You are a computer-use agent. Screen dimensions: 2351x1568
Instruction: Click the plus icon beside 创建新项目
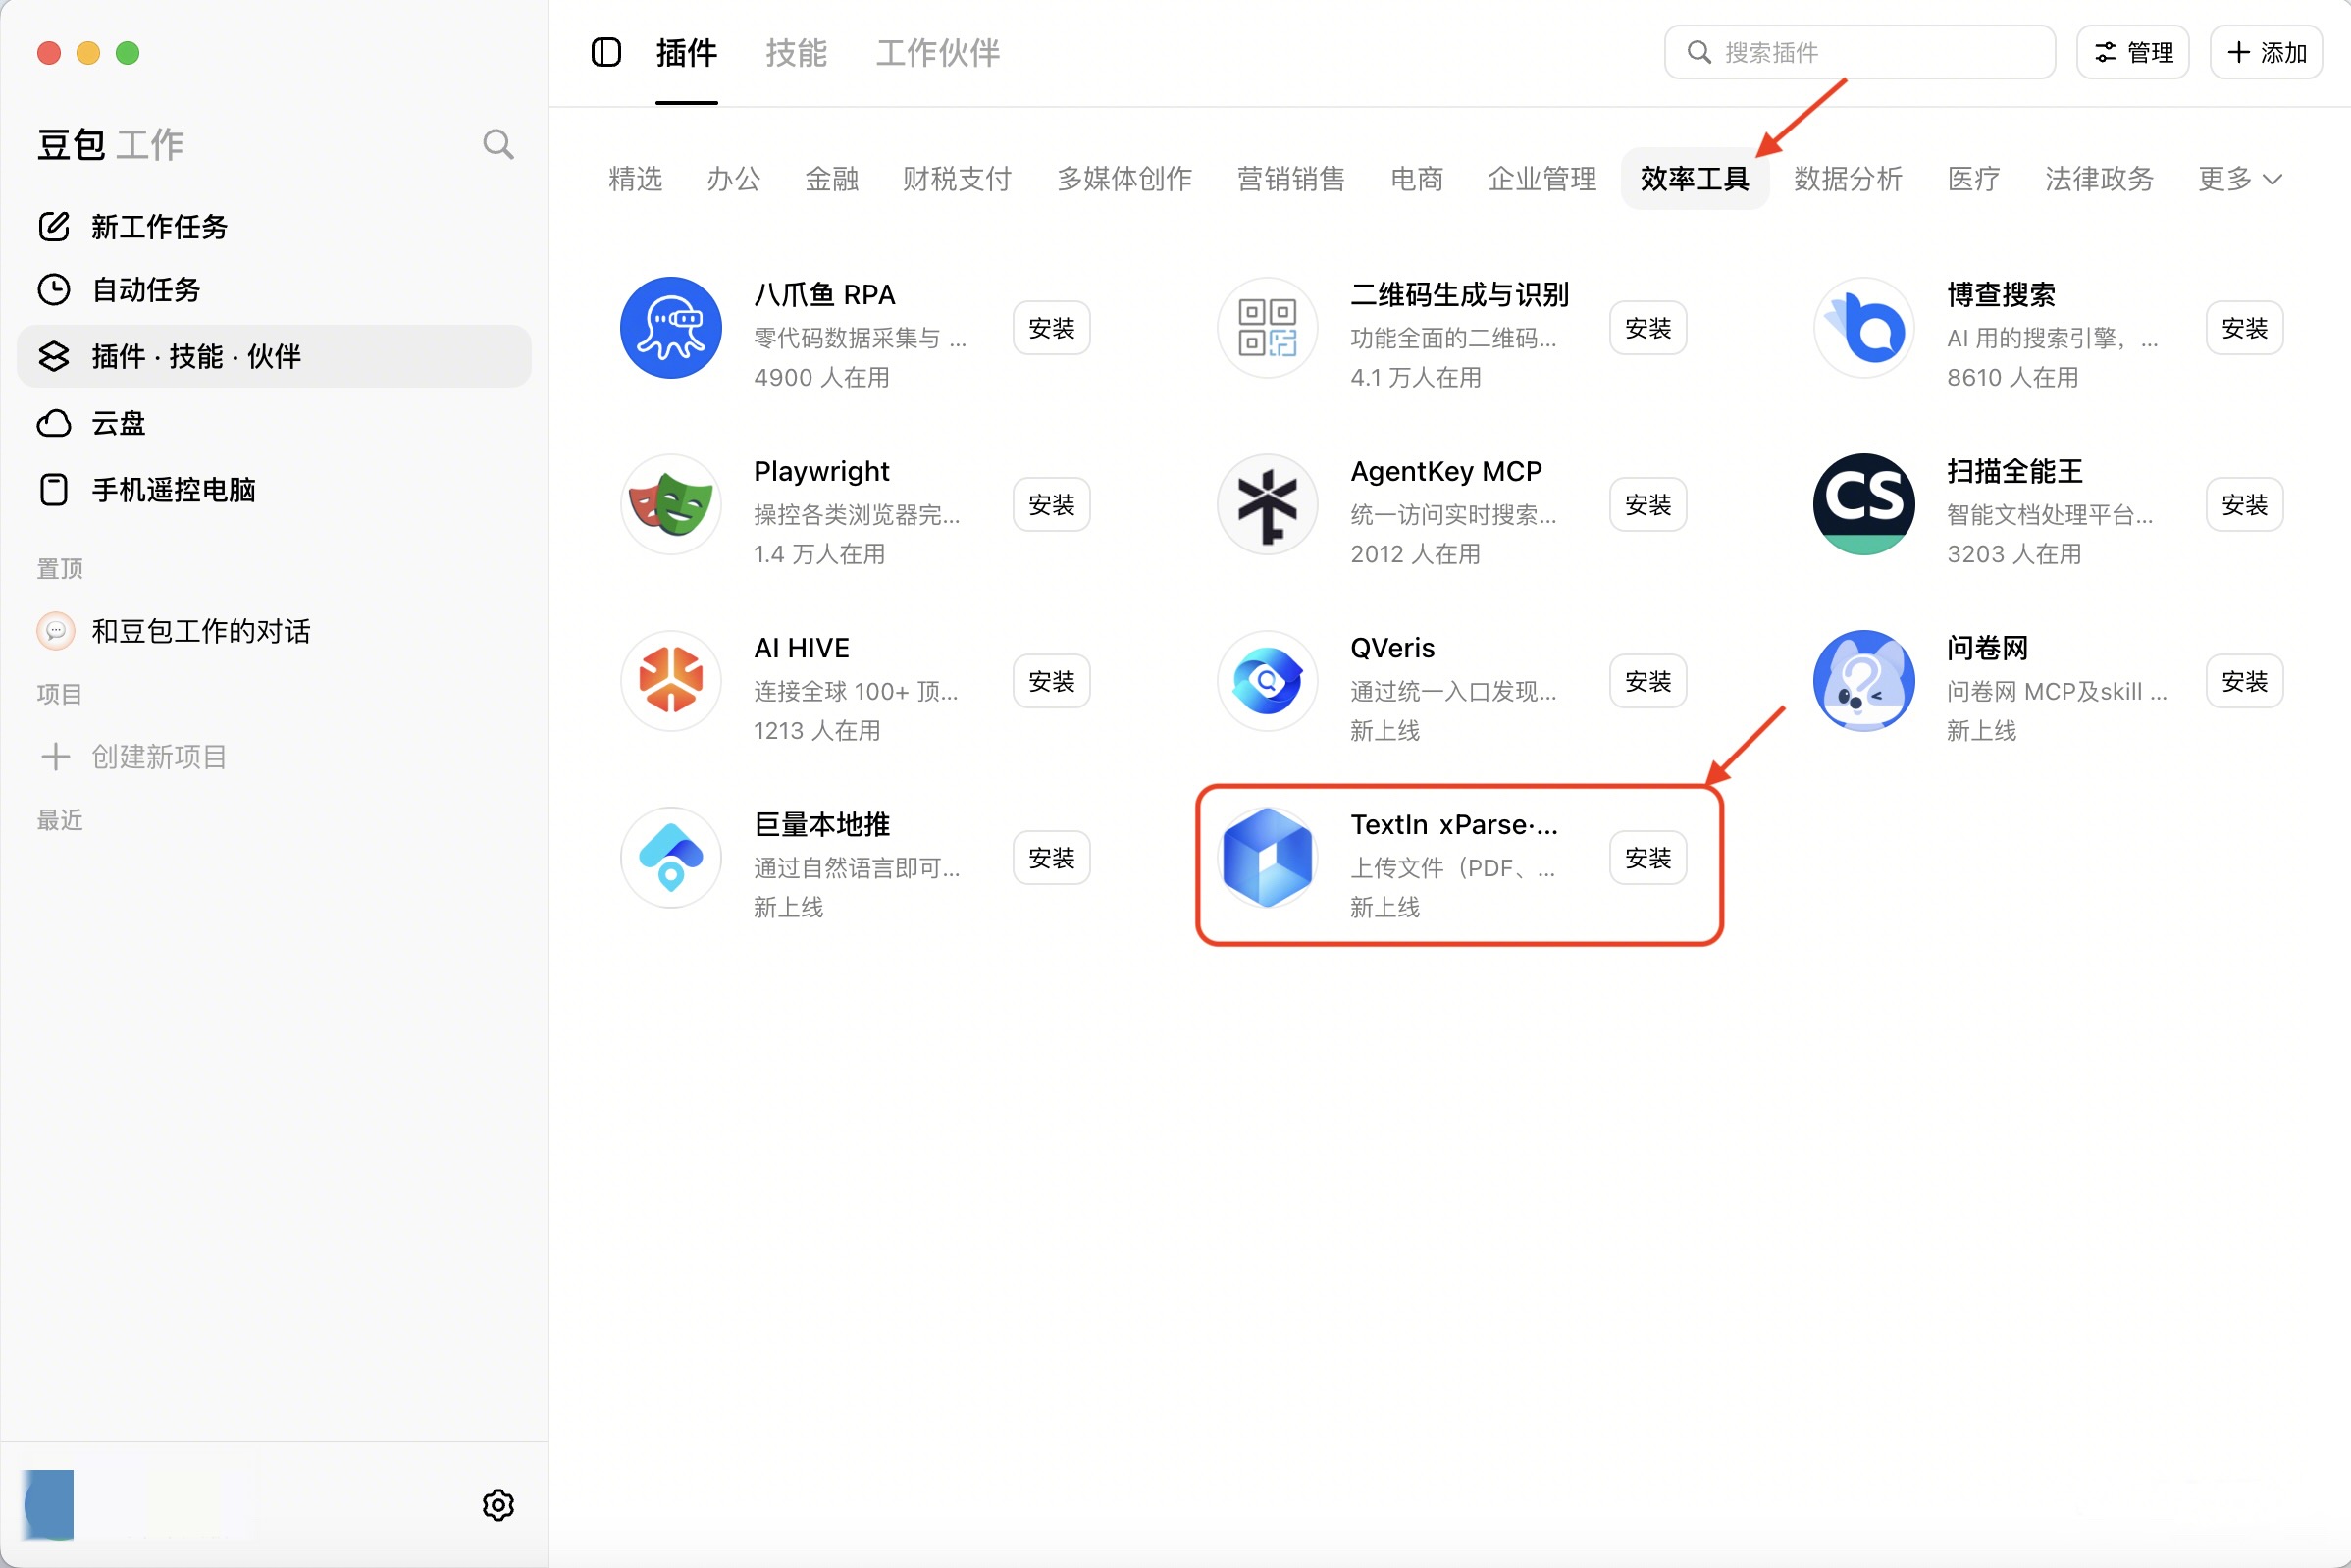click(x=56, y=757)
